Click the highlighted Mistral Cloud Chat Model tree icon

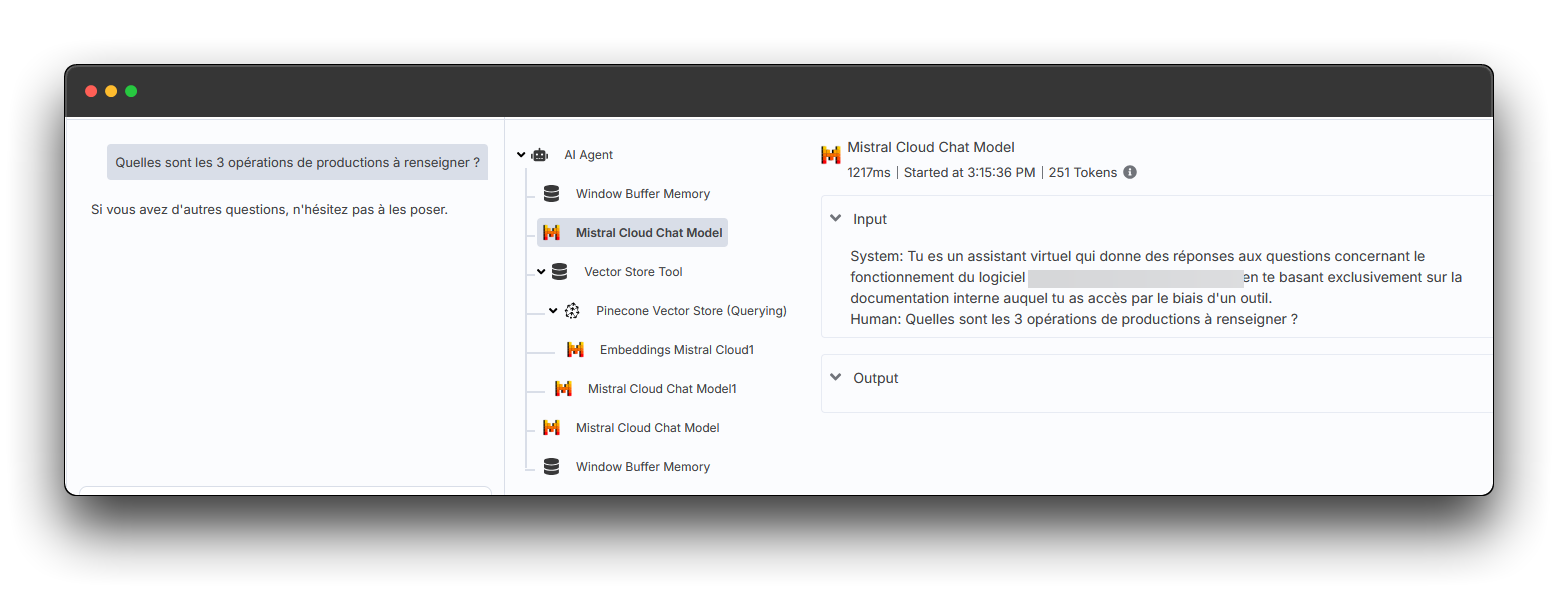551,233
